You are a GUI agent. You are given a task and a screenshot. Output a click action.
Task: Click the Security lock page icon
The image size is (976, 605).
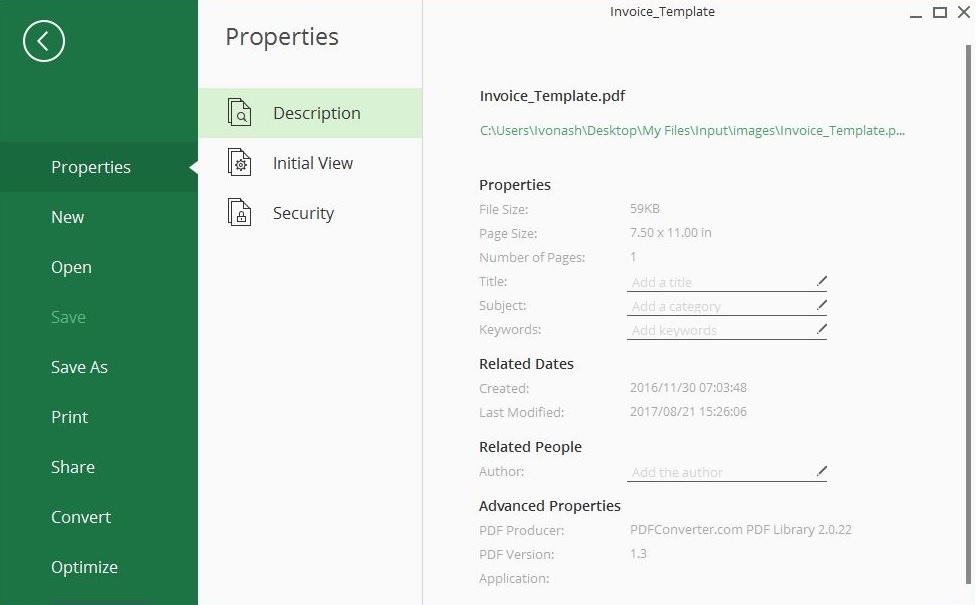point(239,213)
